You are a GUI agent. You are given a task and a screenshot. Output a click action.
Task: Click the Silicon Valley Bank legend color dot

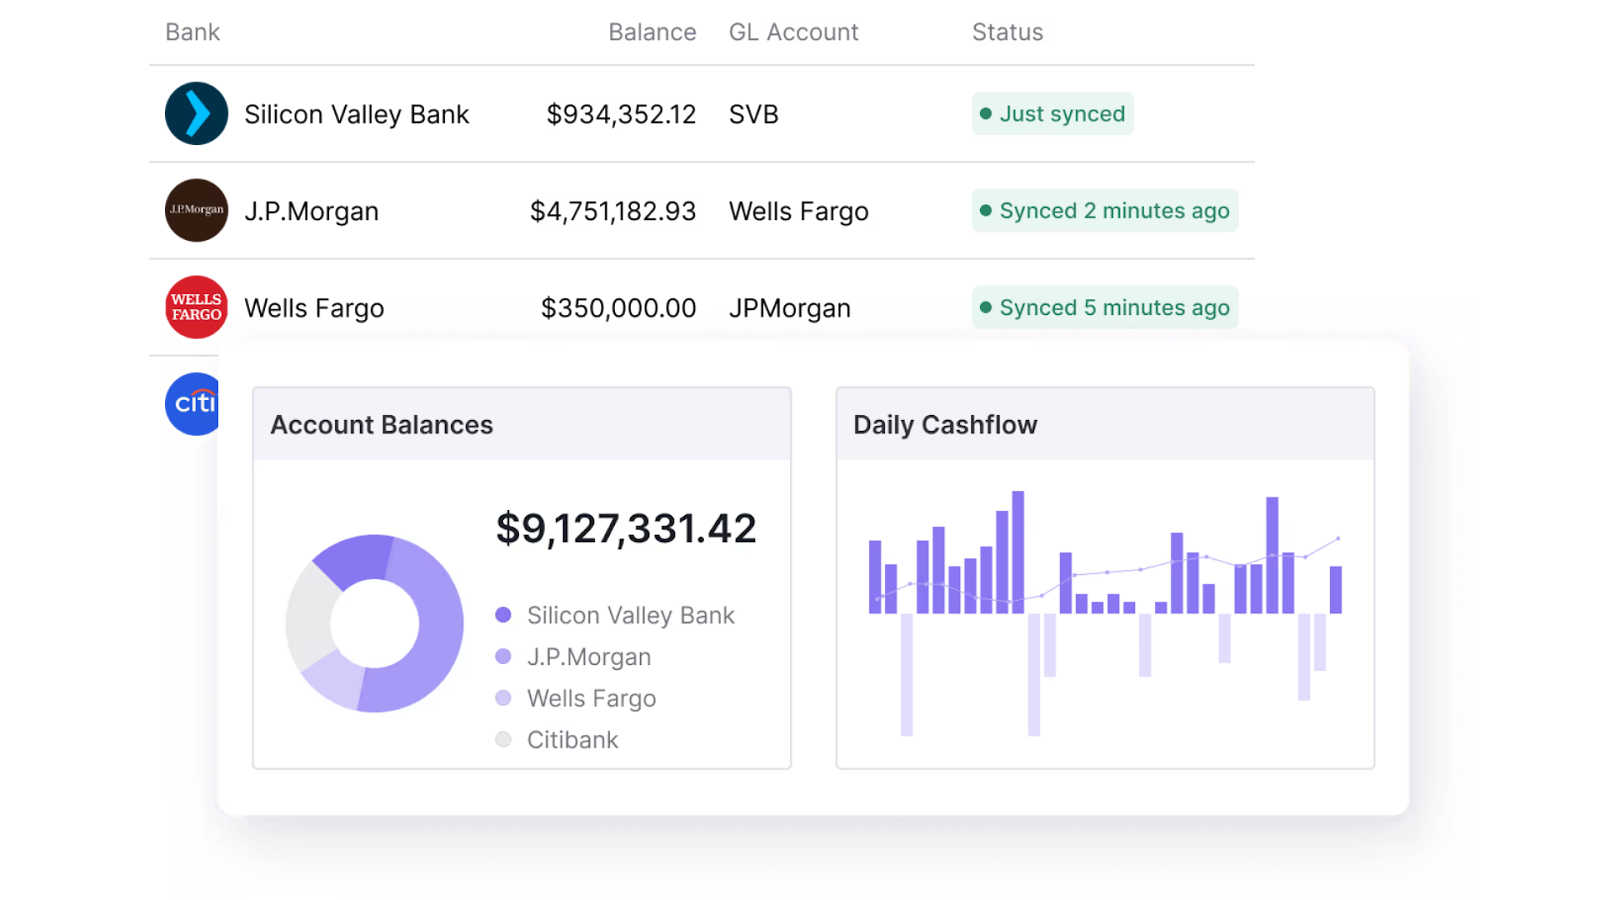click(503, 615)
